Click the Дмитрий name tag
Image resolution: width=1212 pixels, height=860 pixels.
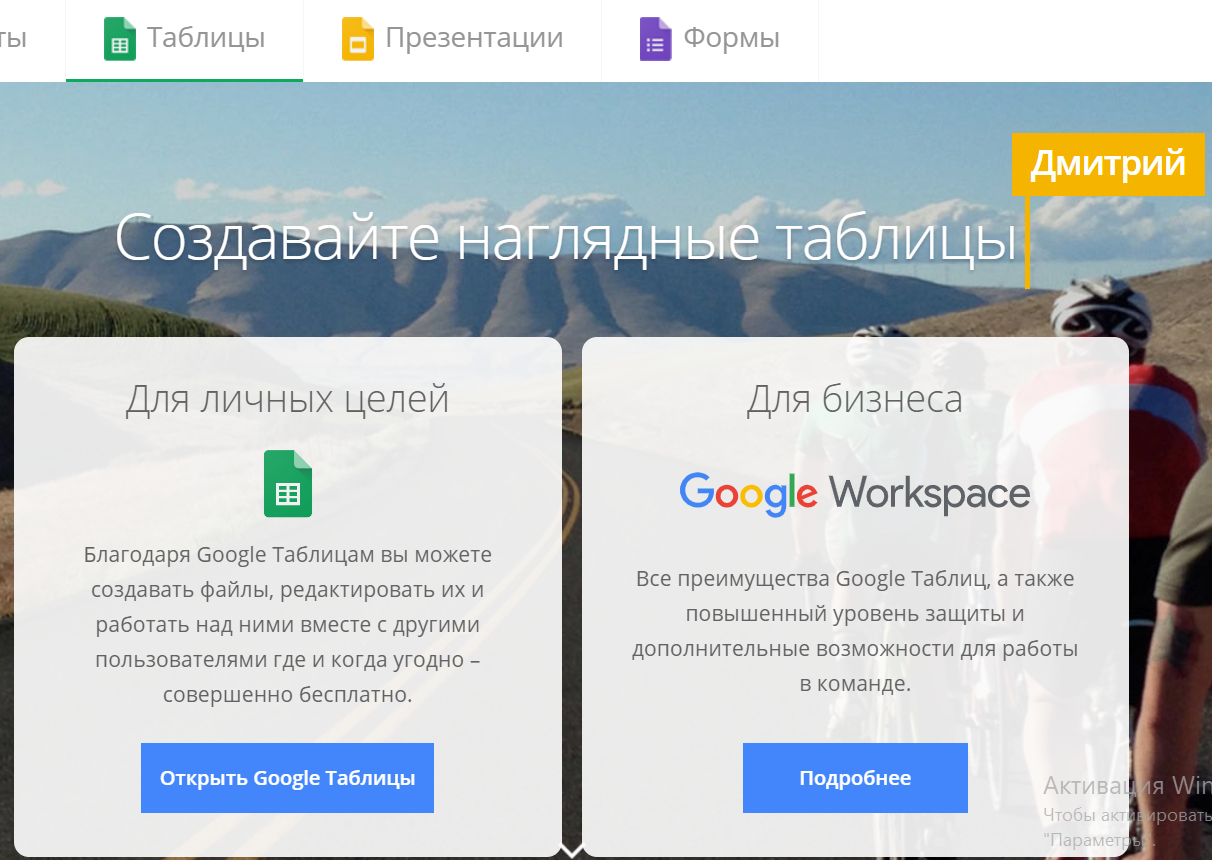pyautogui.click(x=1108, y=163)
